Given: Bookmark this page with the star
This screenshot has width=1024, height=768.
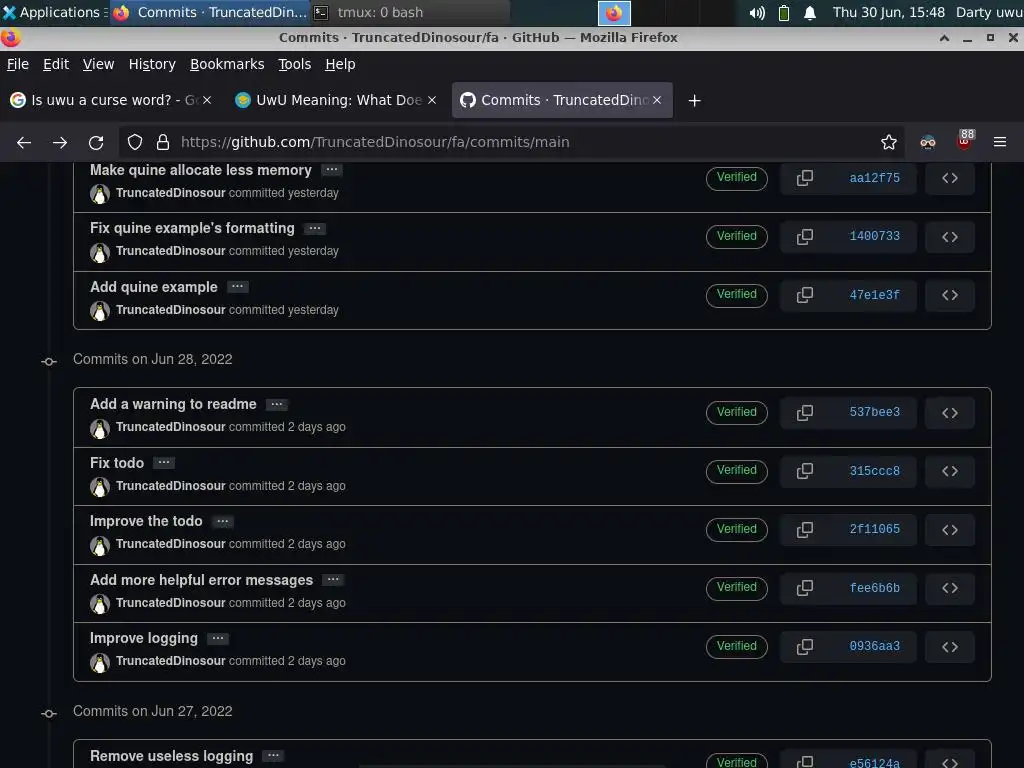Looking at the screenshot, I should (888, 142).
